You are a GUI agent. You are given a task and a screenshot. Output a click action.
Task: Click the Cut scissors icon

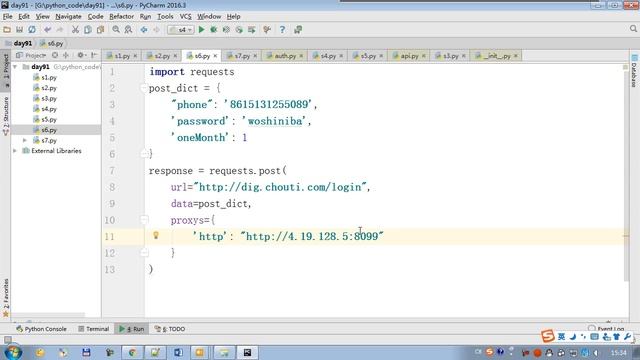coord(75,29)
